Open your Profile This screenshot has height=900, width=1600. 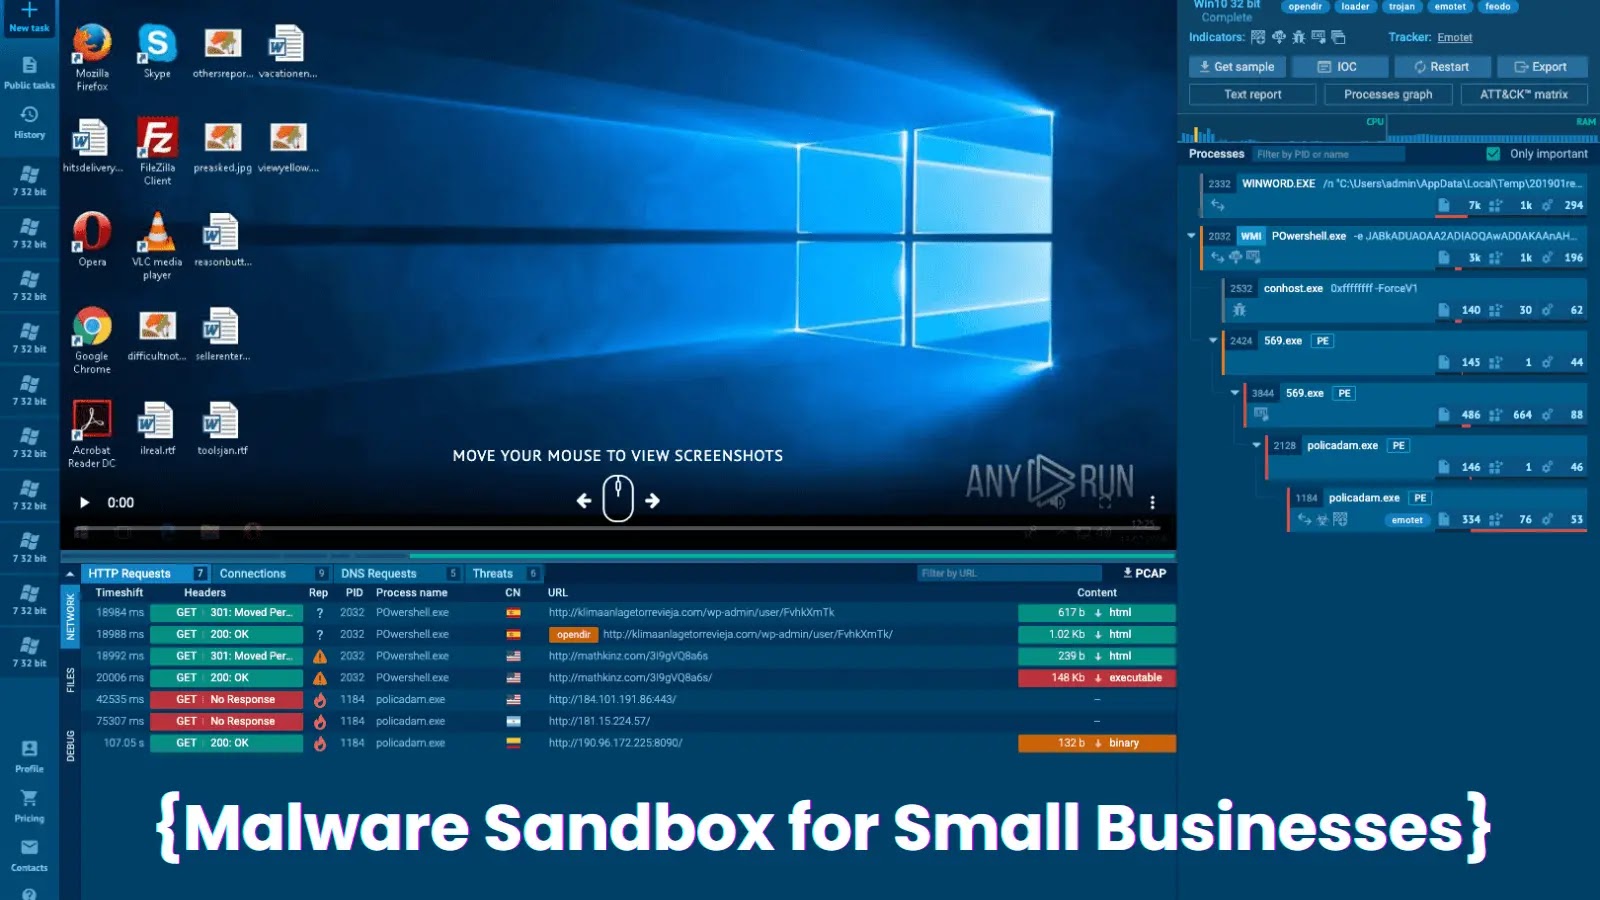tap(29, 757)
